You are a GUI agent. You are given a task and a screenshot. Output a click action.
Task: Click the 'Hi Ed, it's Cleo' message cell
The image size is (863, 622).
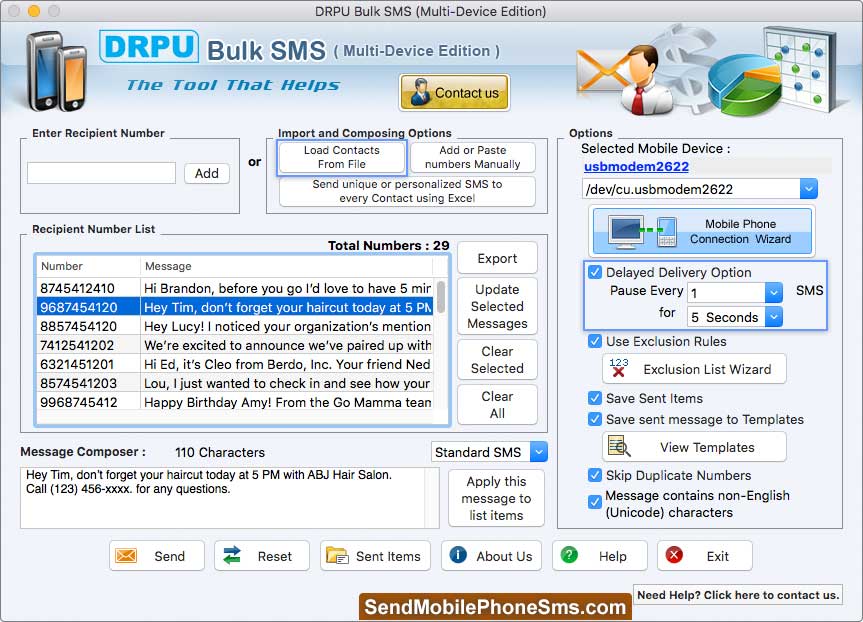[x=287, y=364]
